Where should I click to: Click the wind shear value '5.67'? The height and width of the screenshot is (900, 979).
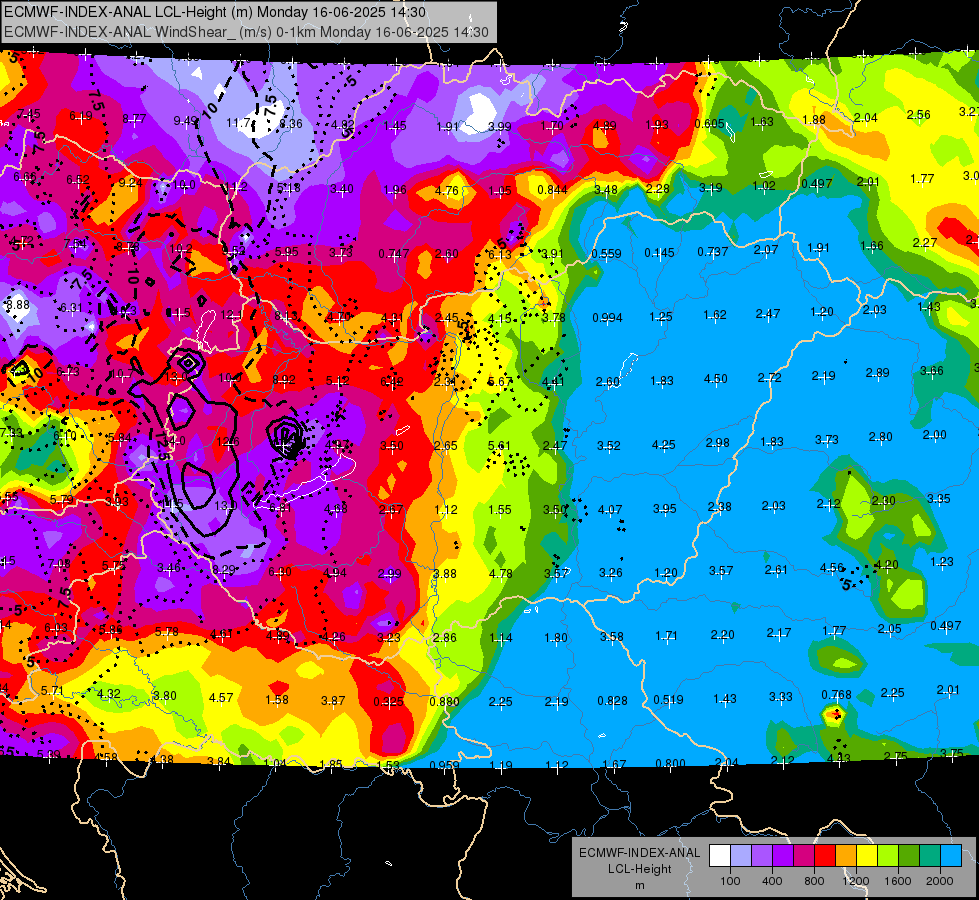coord(499,382)
